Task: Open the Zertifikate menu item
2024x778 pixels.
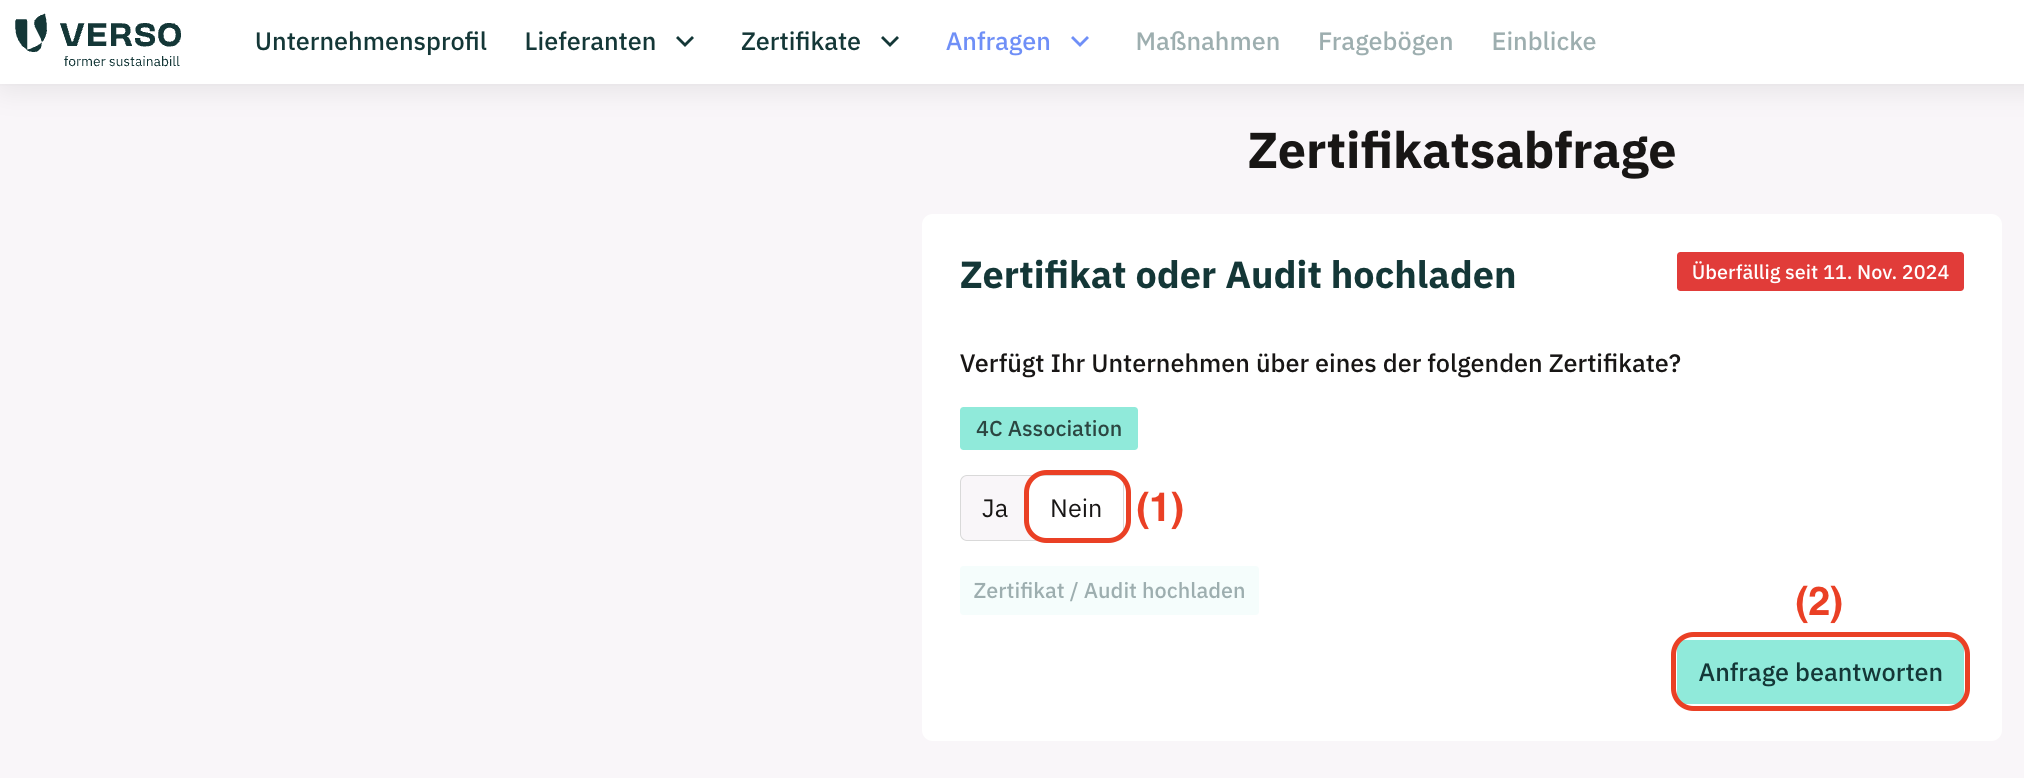Action: click(x=800, y=41)
